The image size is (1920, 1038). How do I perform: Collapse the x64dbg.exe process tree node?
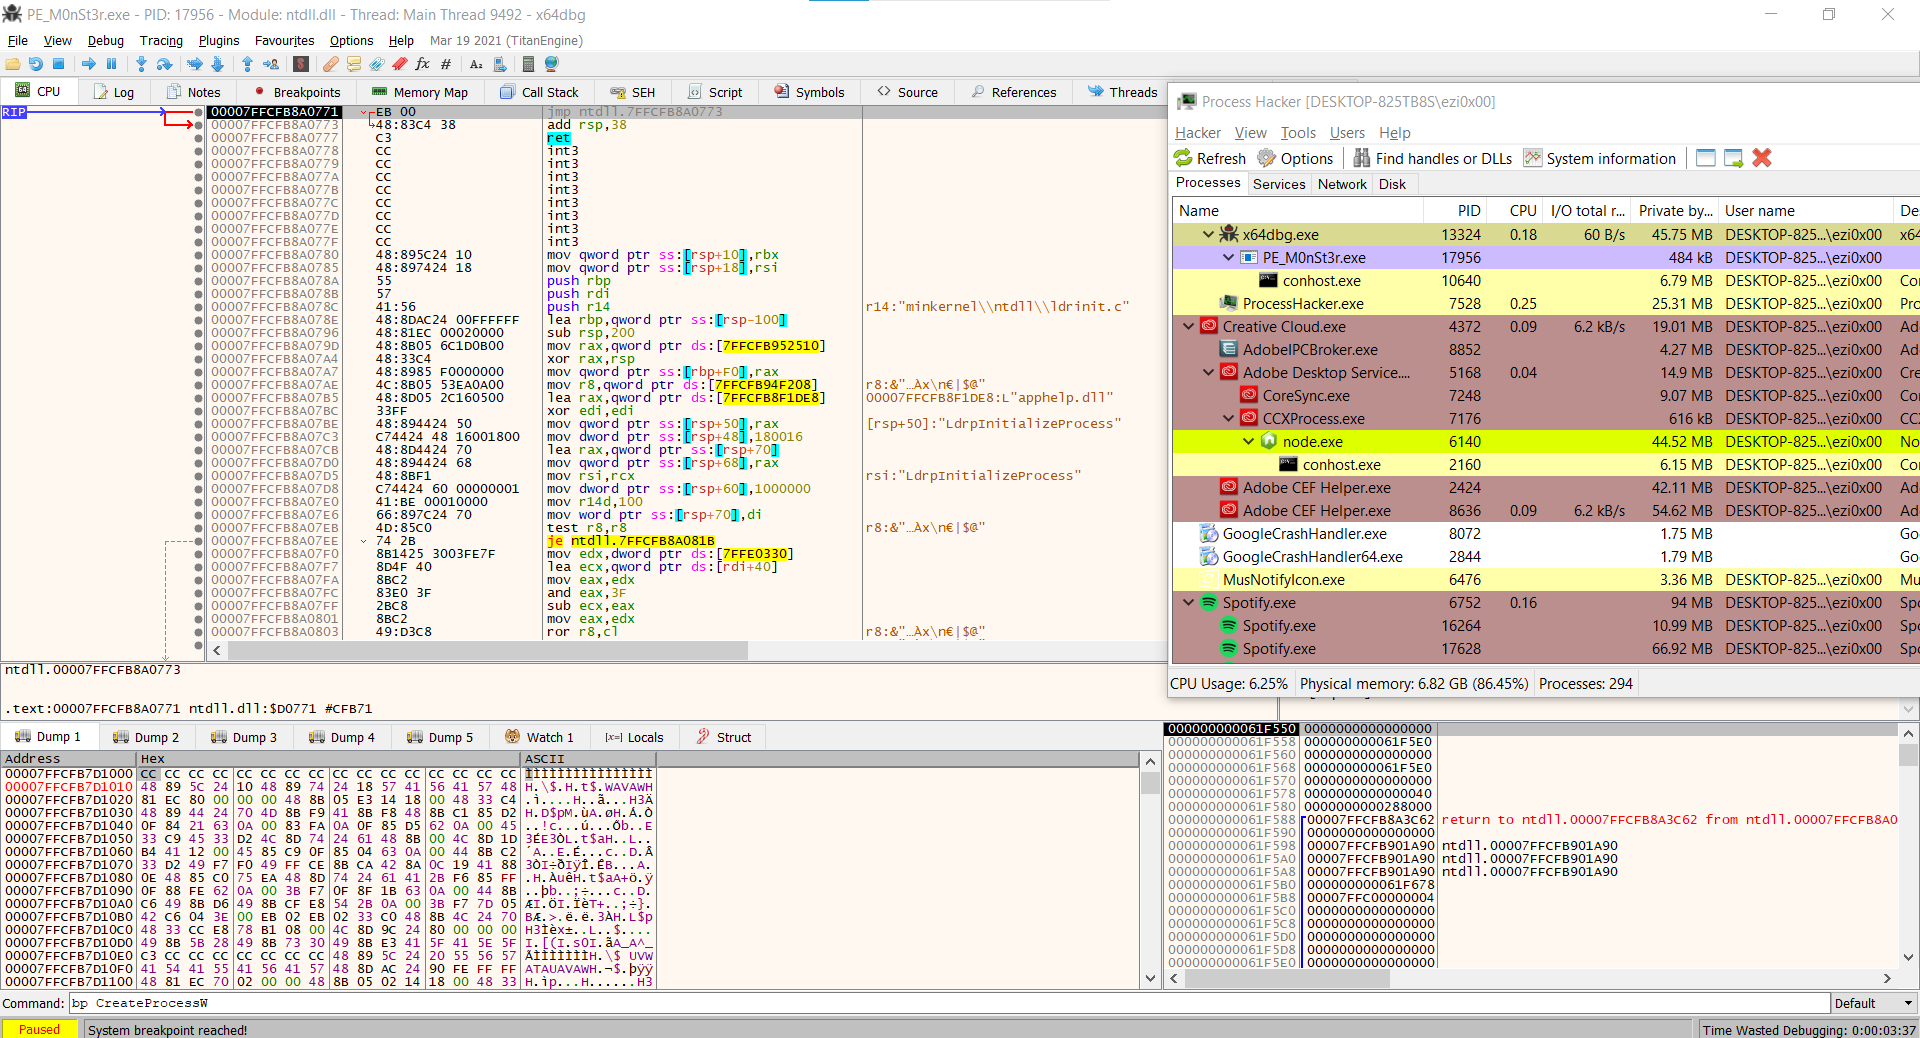[1208, 234]
